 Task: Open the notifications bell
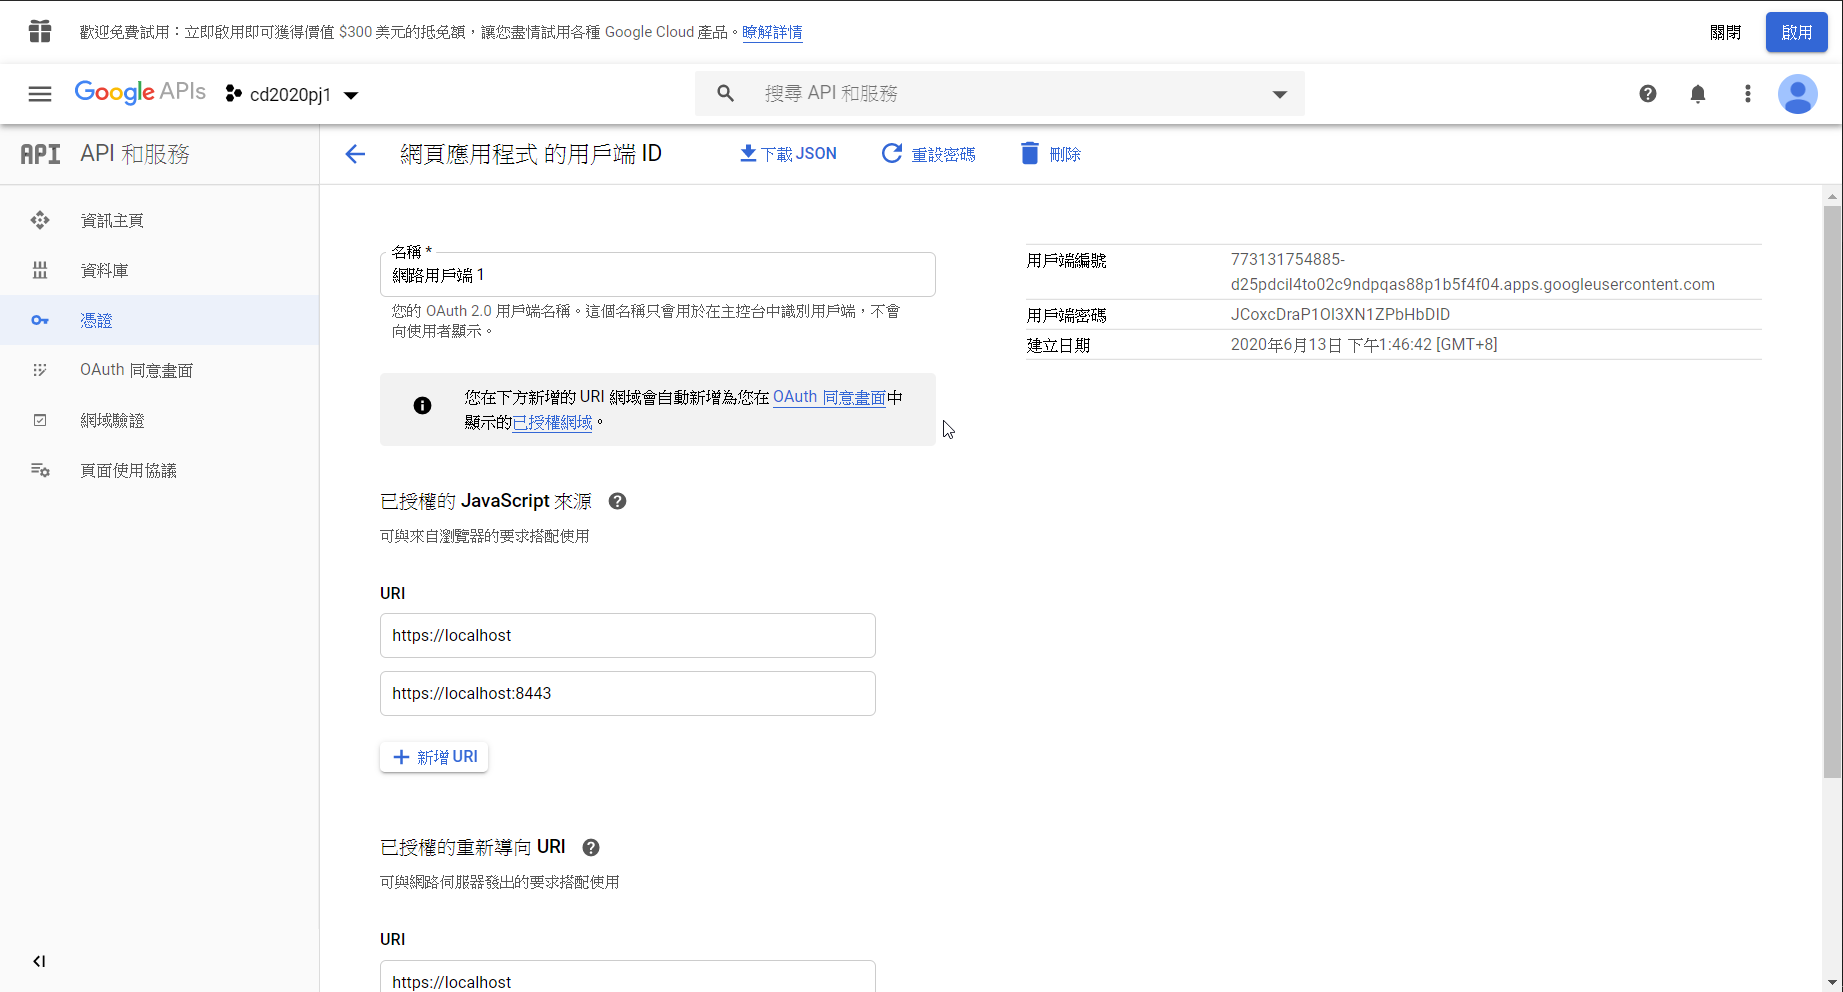tap(1697, 94)
